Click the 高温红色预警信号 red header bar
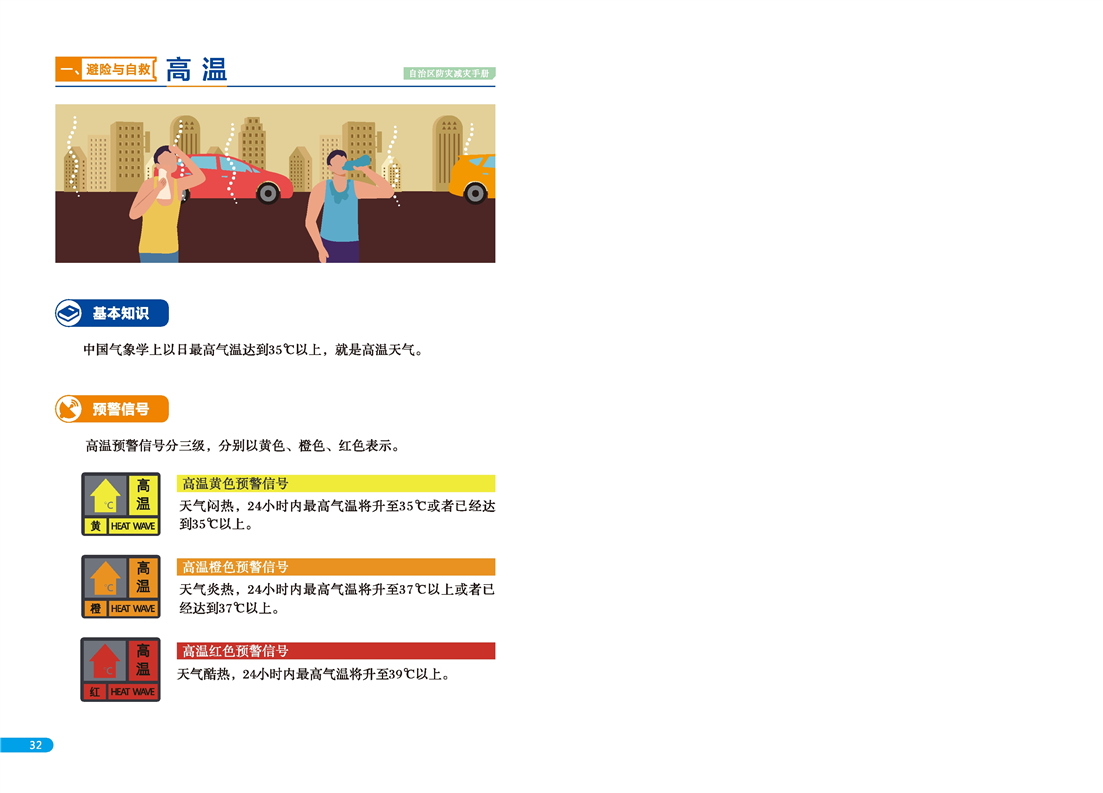 [x=336, y=651]
